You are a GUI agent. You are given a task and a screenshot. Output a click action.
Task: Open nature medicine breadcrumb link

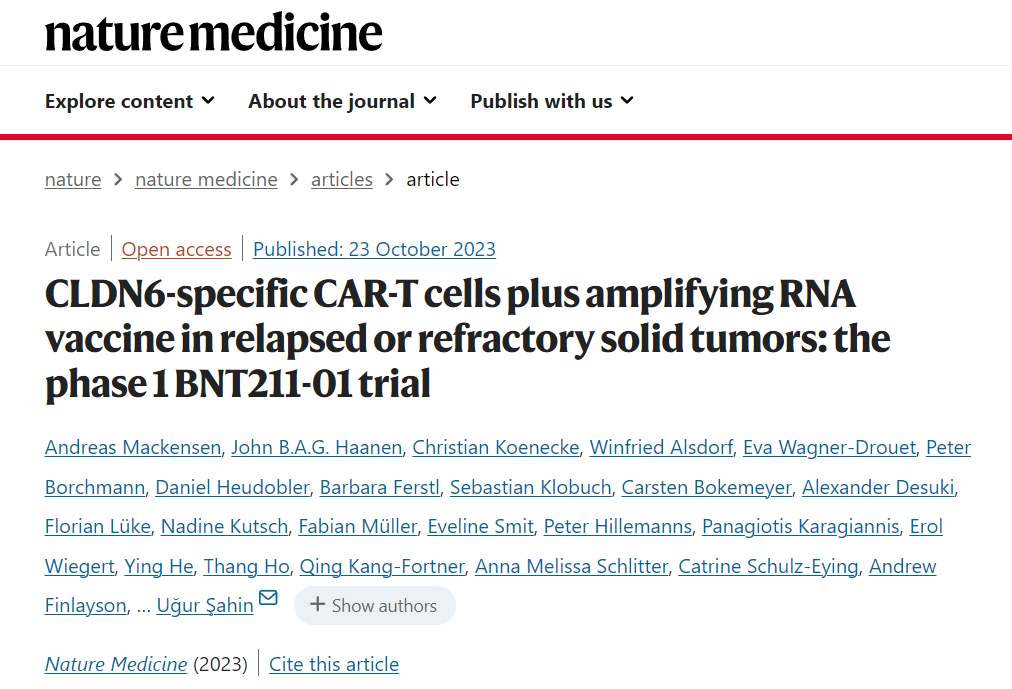click(206, 180)
